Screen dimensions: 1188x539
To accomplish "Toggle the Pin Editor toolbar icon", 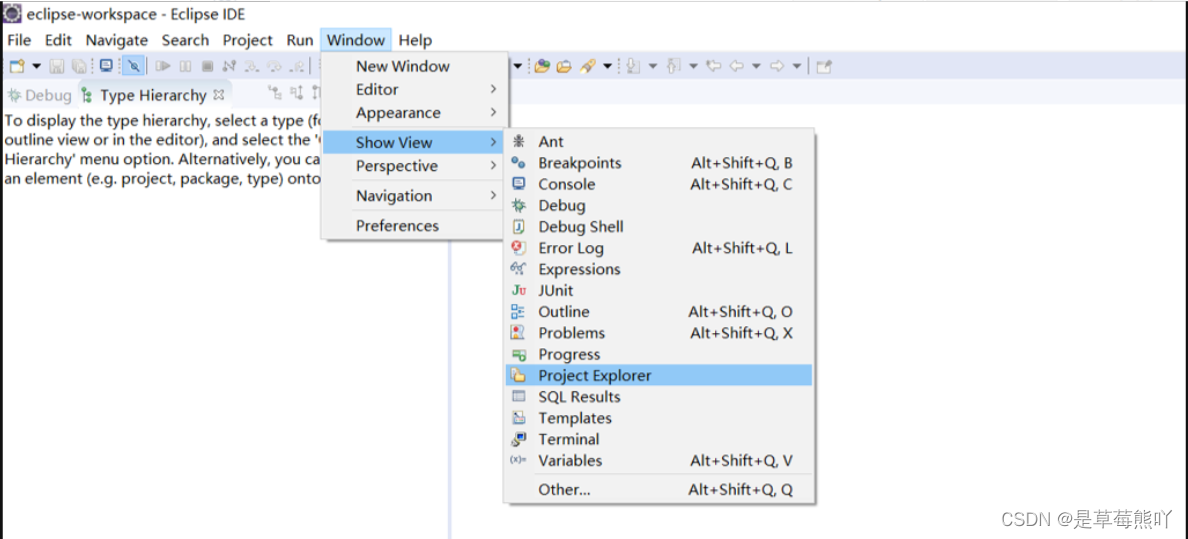I will (824, 66).
